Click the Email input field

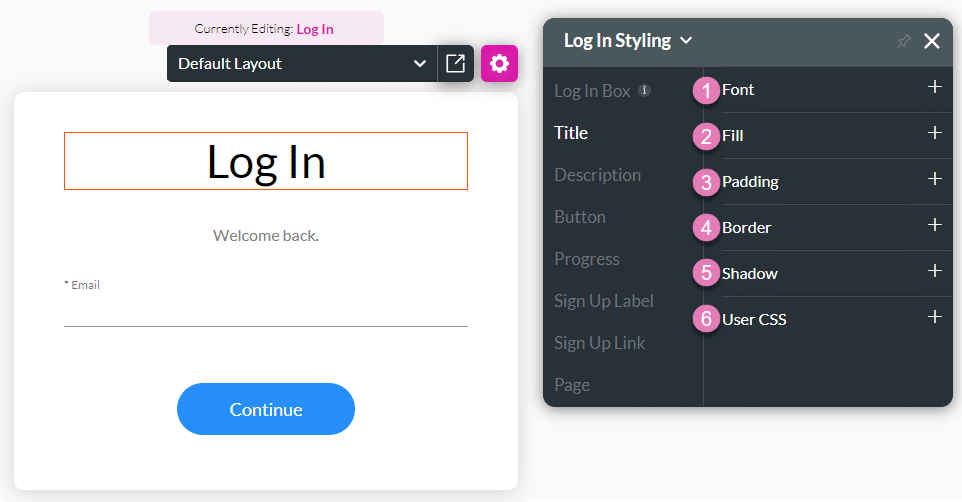click(x=266, y=311)
